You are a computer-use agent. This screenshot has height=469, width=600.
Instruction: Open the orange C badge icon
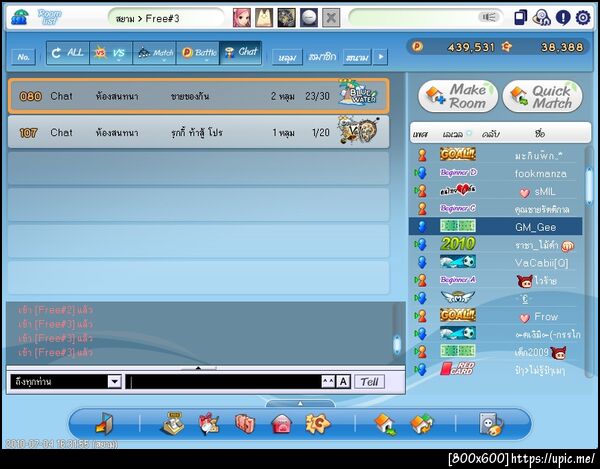coord(318,423)
